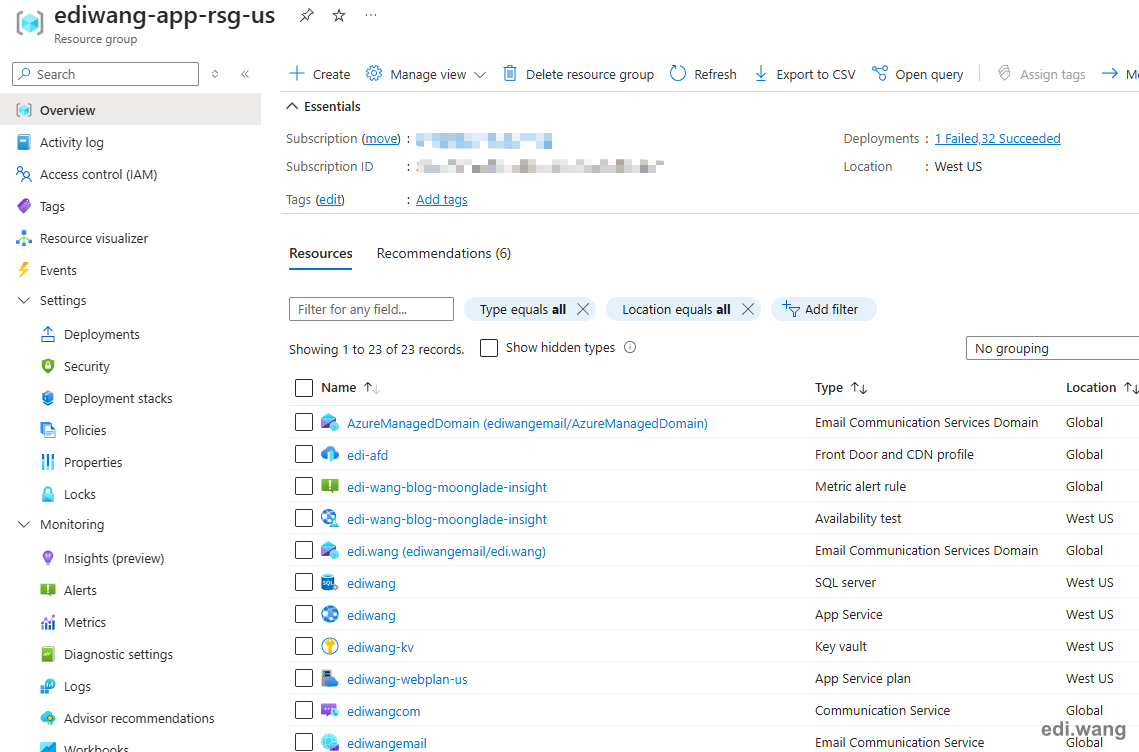Screen dimensions: 1139x752
Task: Collapse the sidebar menu with double chevron
Action: click(245, 74)
